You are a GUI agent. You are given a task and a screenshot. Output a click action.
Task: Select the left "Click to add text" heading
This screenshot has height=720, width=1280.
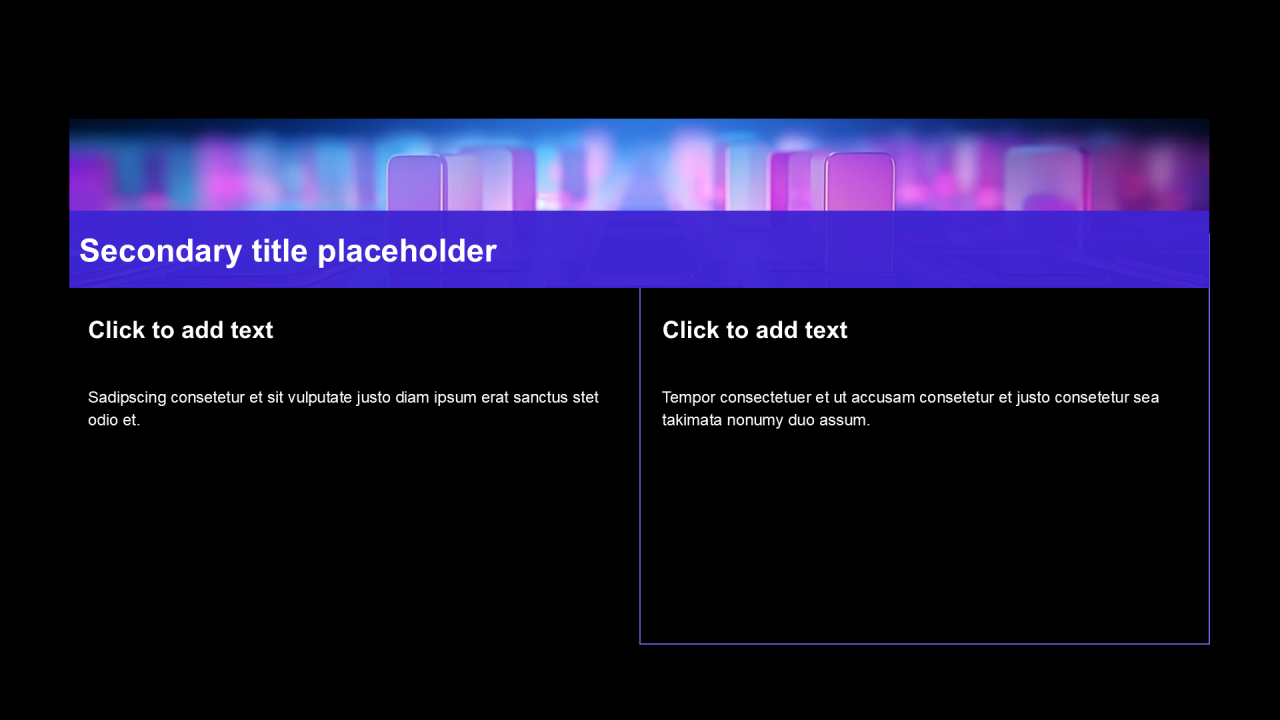[180, 330]
